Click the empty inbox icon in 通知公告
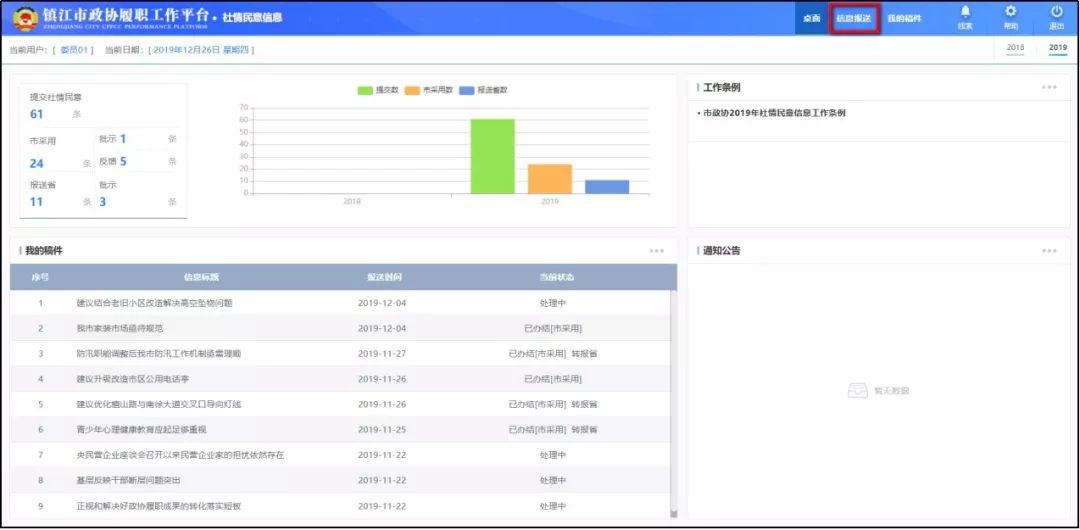This screenshot has height=530, width=1080. pyautogui.click(x=855, y=390)
